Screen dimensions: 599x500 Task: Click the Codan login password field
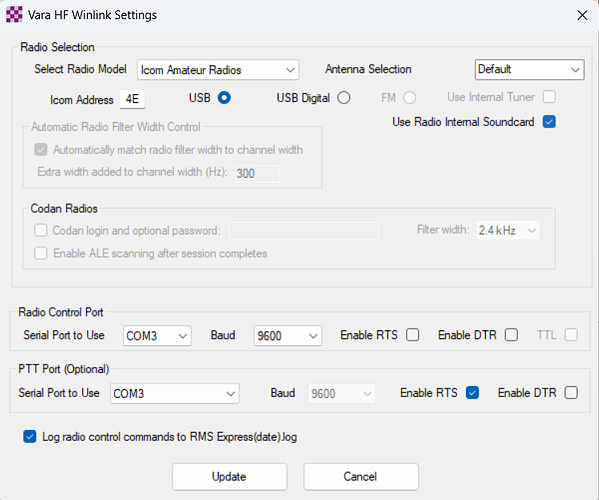click(x=304, y=231)
